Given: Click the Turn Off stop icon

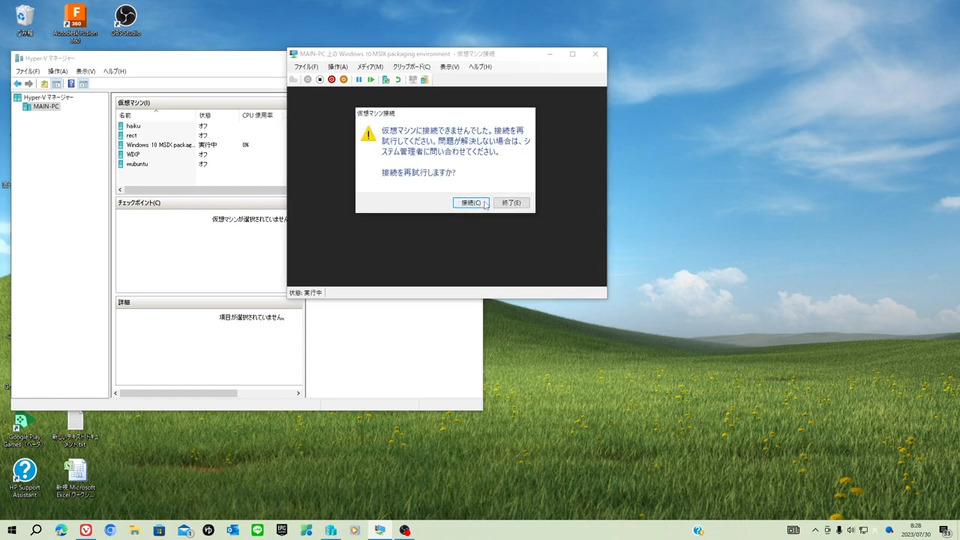Looking at the screenshot, I should [319, 79].
